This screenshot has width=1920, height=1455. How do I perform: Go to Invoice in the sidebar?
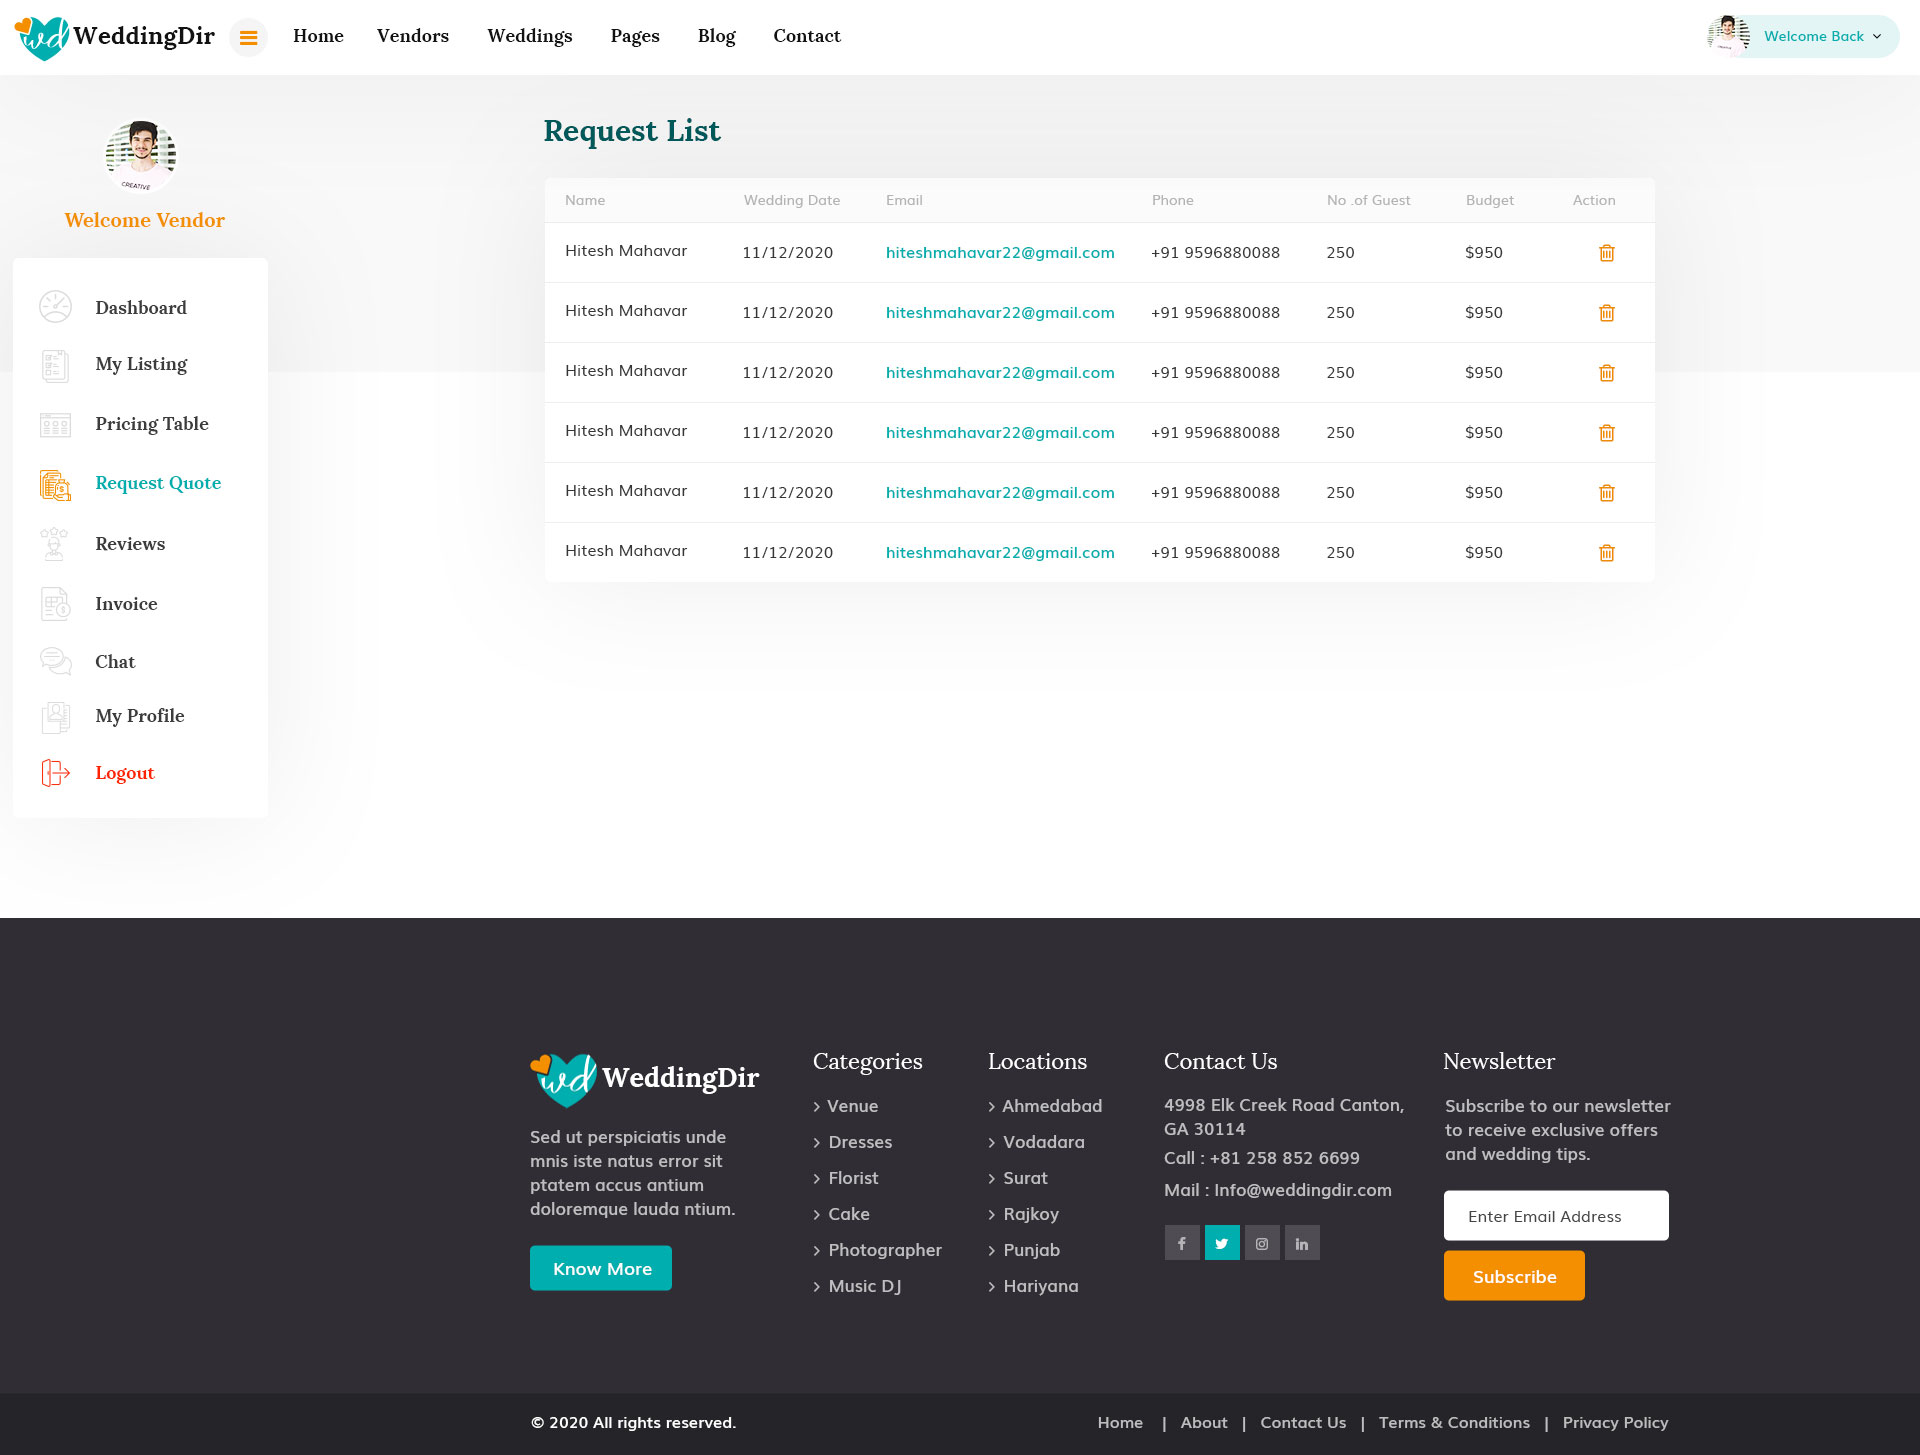126,604
